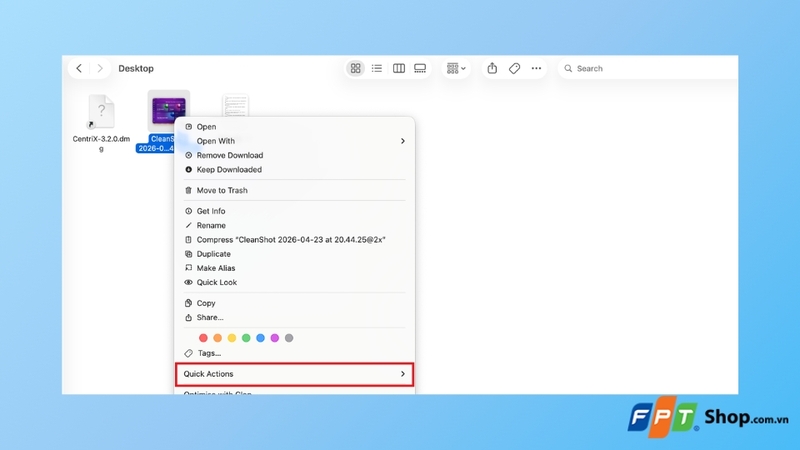
Task: Apply the green tag color
Action: point(246,338)
